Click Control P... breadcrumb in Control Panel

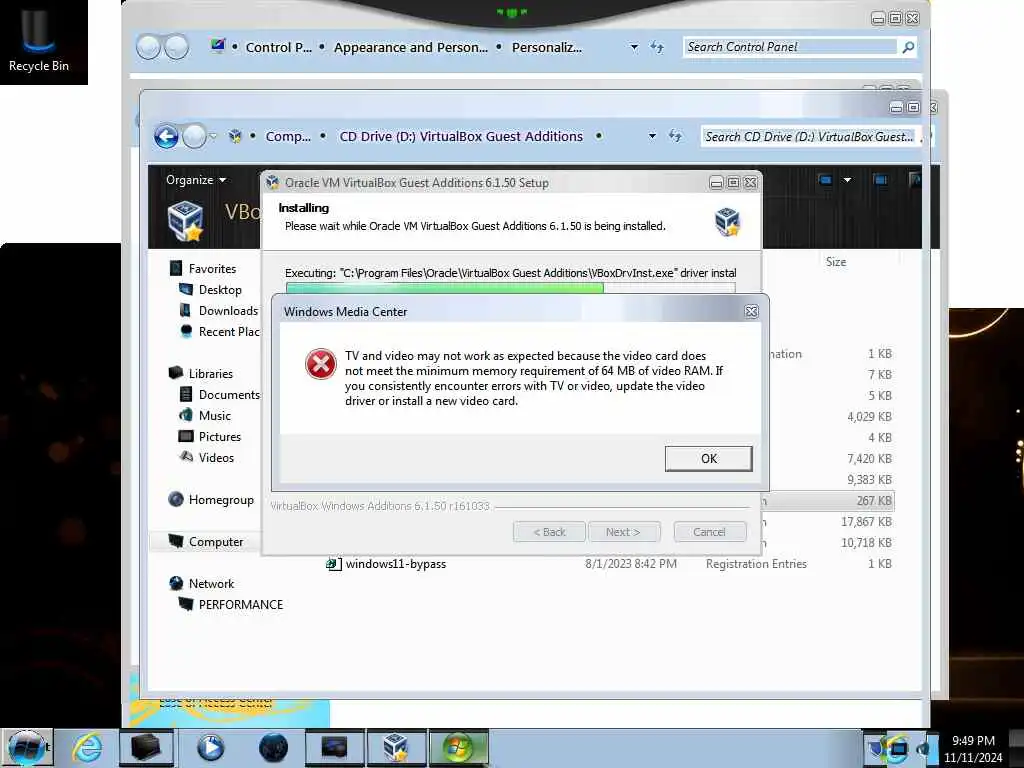pos(278,48)
